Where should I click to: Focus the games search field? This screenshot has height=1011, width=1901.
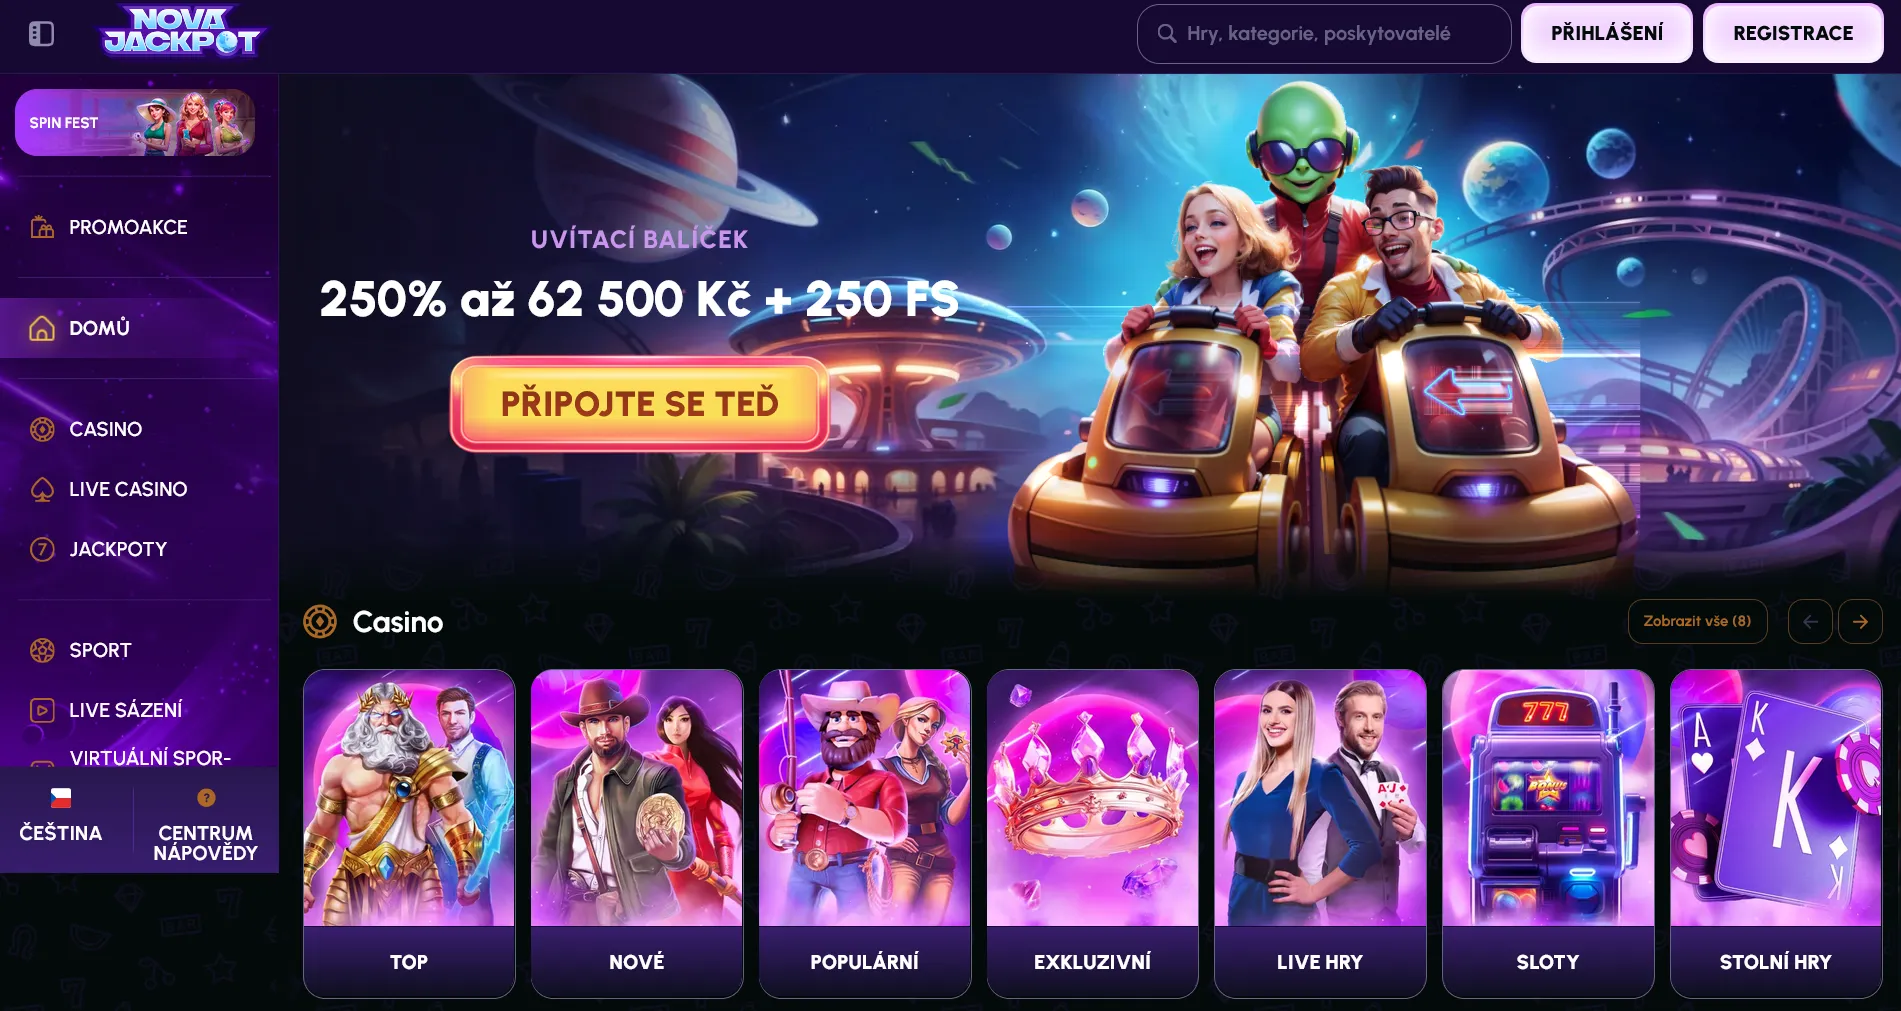tap(1324, 33)
